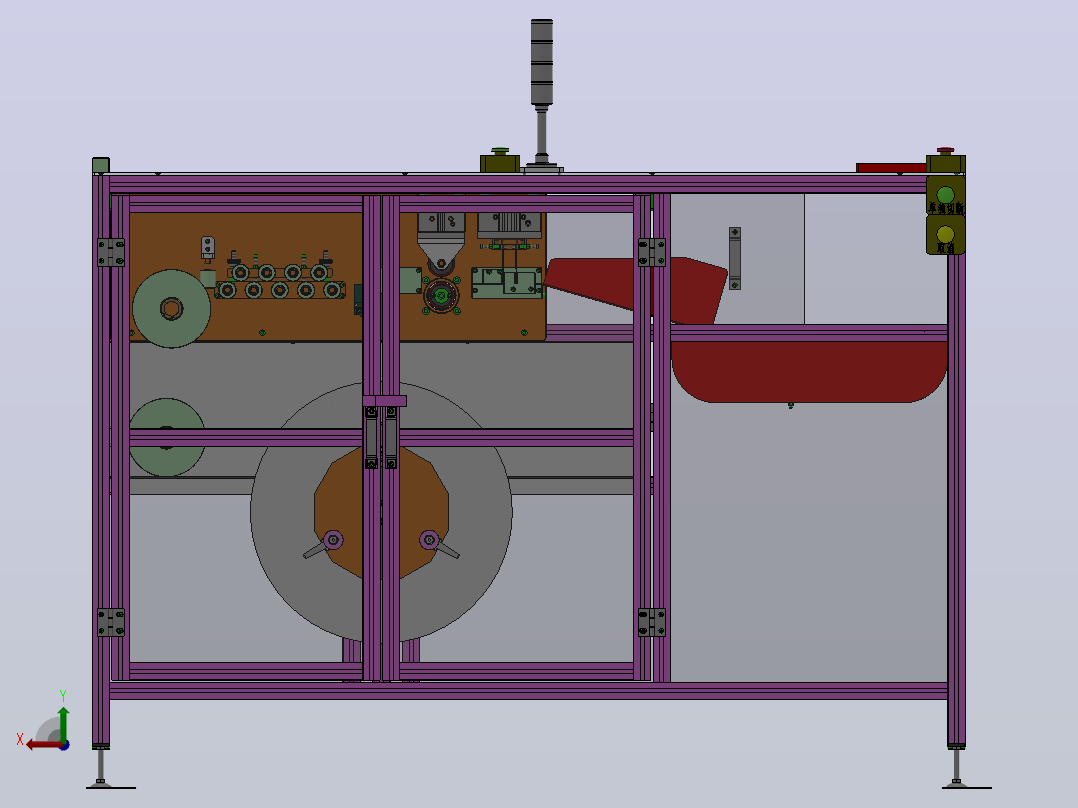Select the large gray reel disc

381,512
